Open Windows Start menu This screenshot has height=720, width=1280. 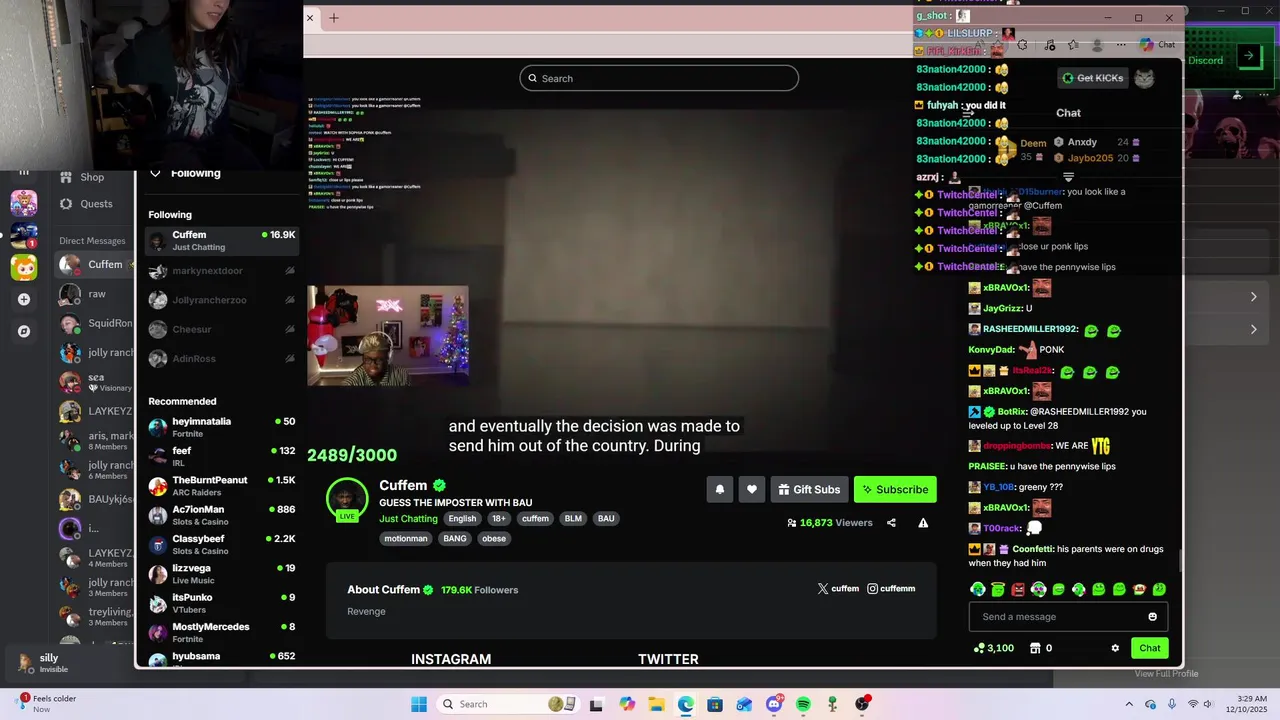pos(418,704)
